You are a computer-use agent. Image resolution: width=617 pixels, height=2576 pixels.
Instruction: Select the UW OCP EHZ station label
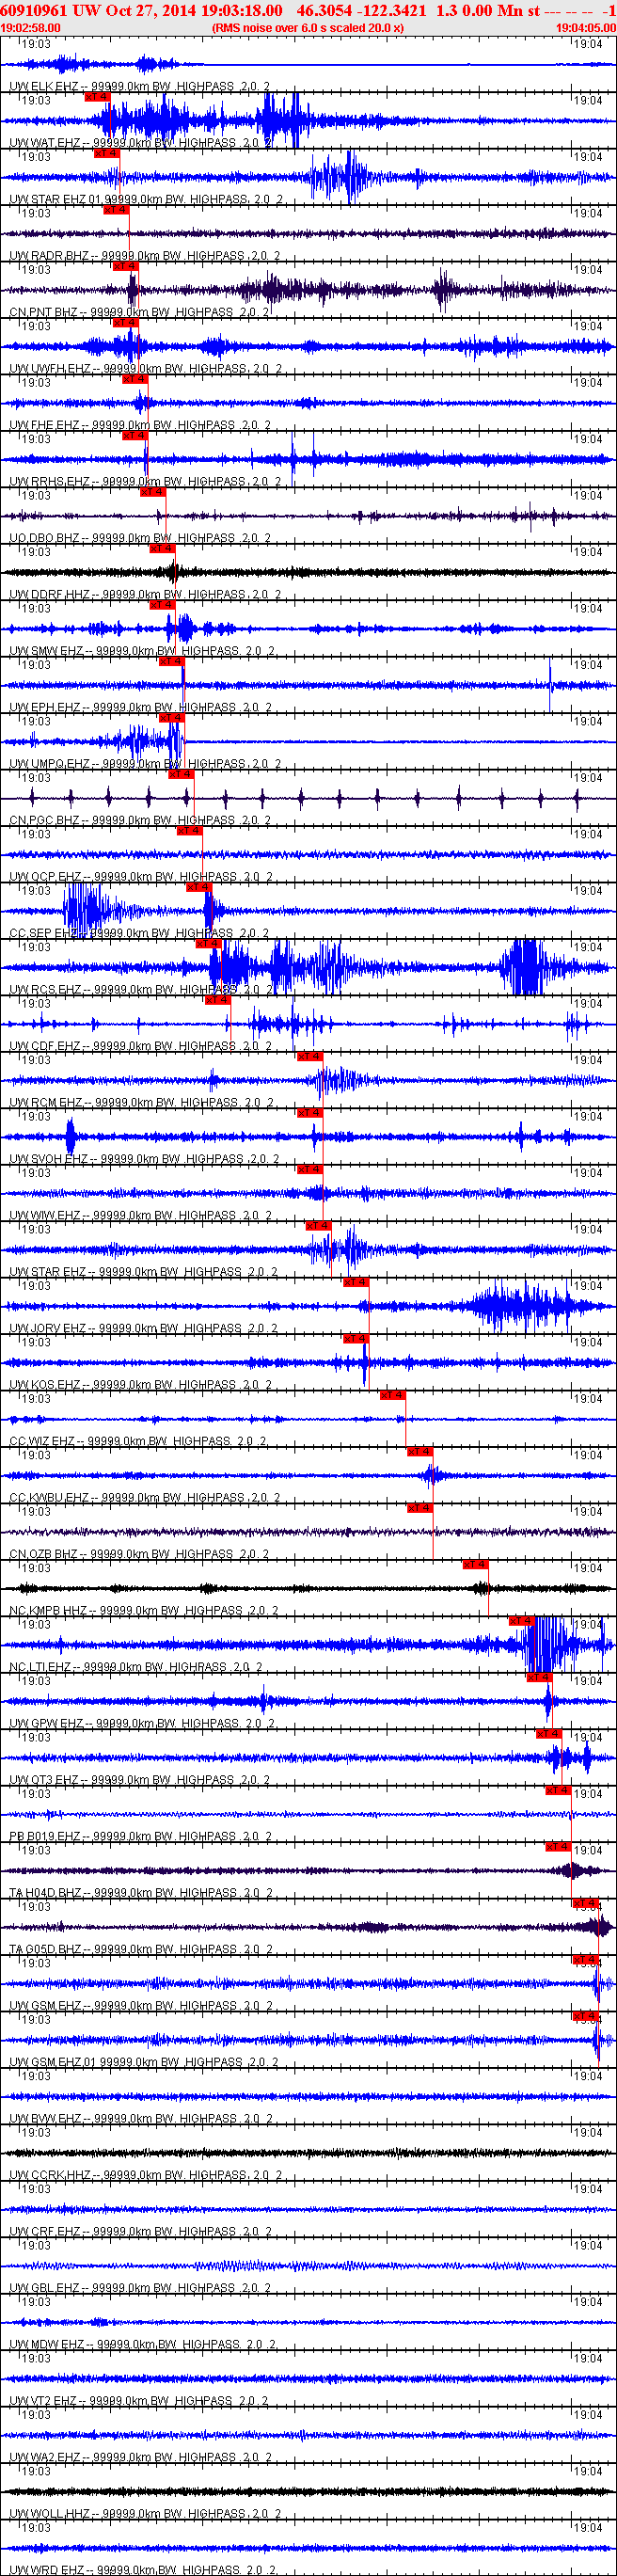pos(141,877)
